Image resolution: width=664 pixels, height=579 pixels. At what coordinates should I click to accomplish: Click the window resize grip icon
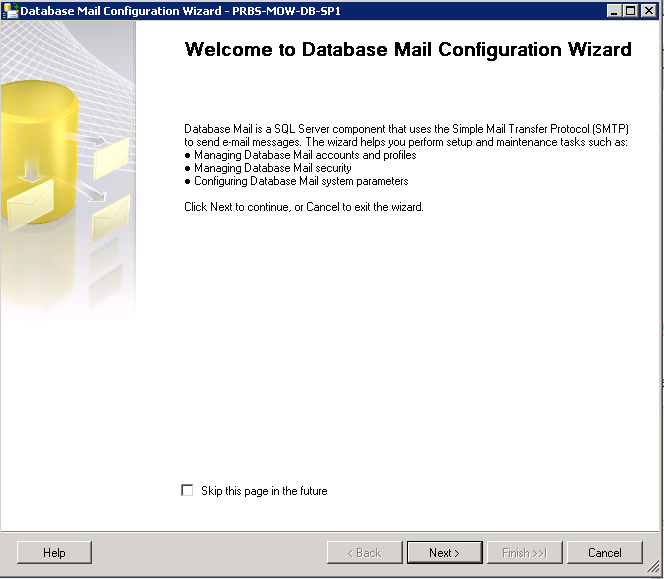coord(653,567)
